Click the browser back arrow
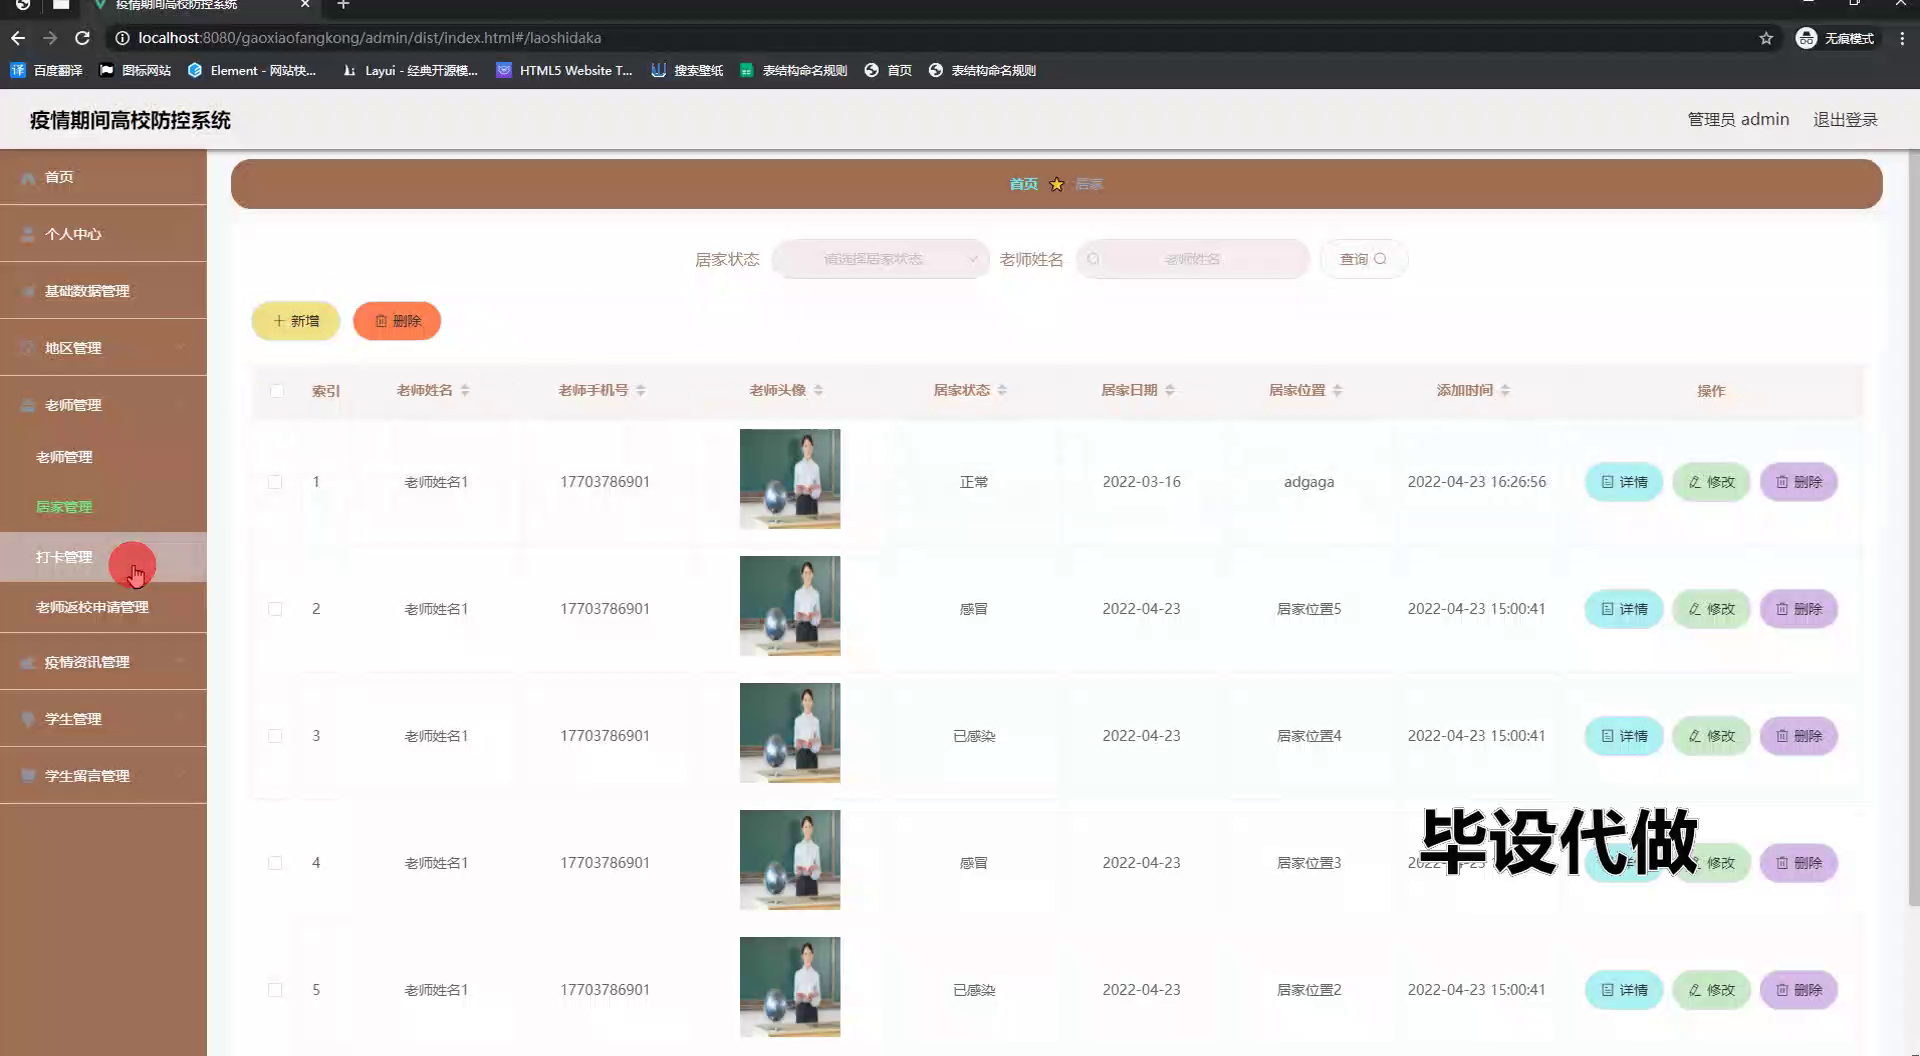Image resolution: width=1920 pixels, height=1056 pixels. tap(18, 38)
